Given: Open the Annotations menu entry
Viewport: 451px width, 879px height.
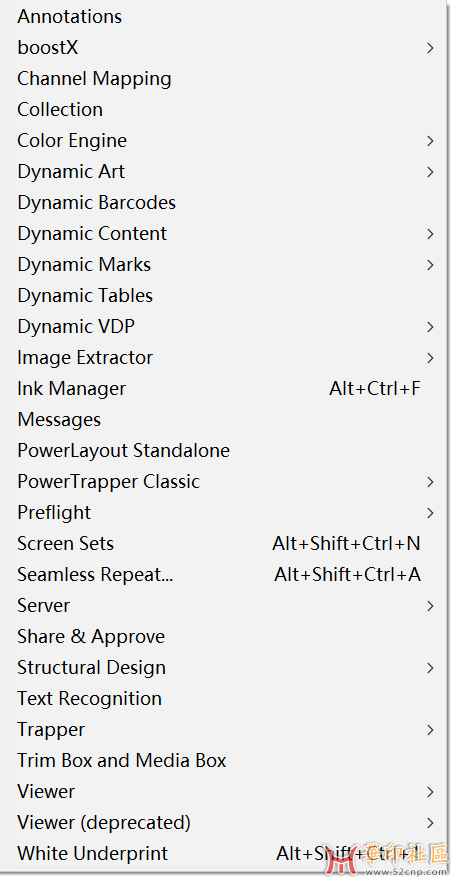Looking at the screenshot, I should pos(224,17).
